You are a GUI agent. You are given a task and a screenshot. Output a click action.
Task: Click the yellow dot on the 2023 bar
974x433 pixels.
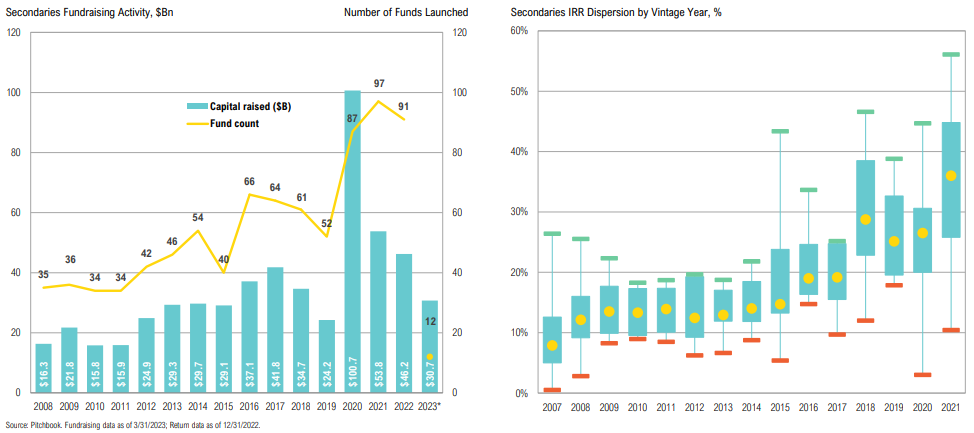click(429, 357)
